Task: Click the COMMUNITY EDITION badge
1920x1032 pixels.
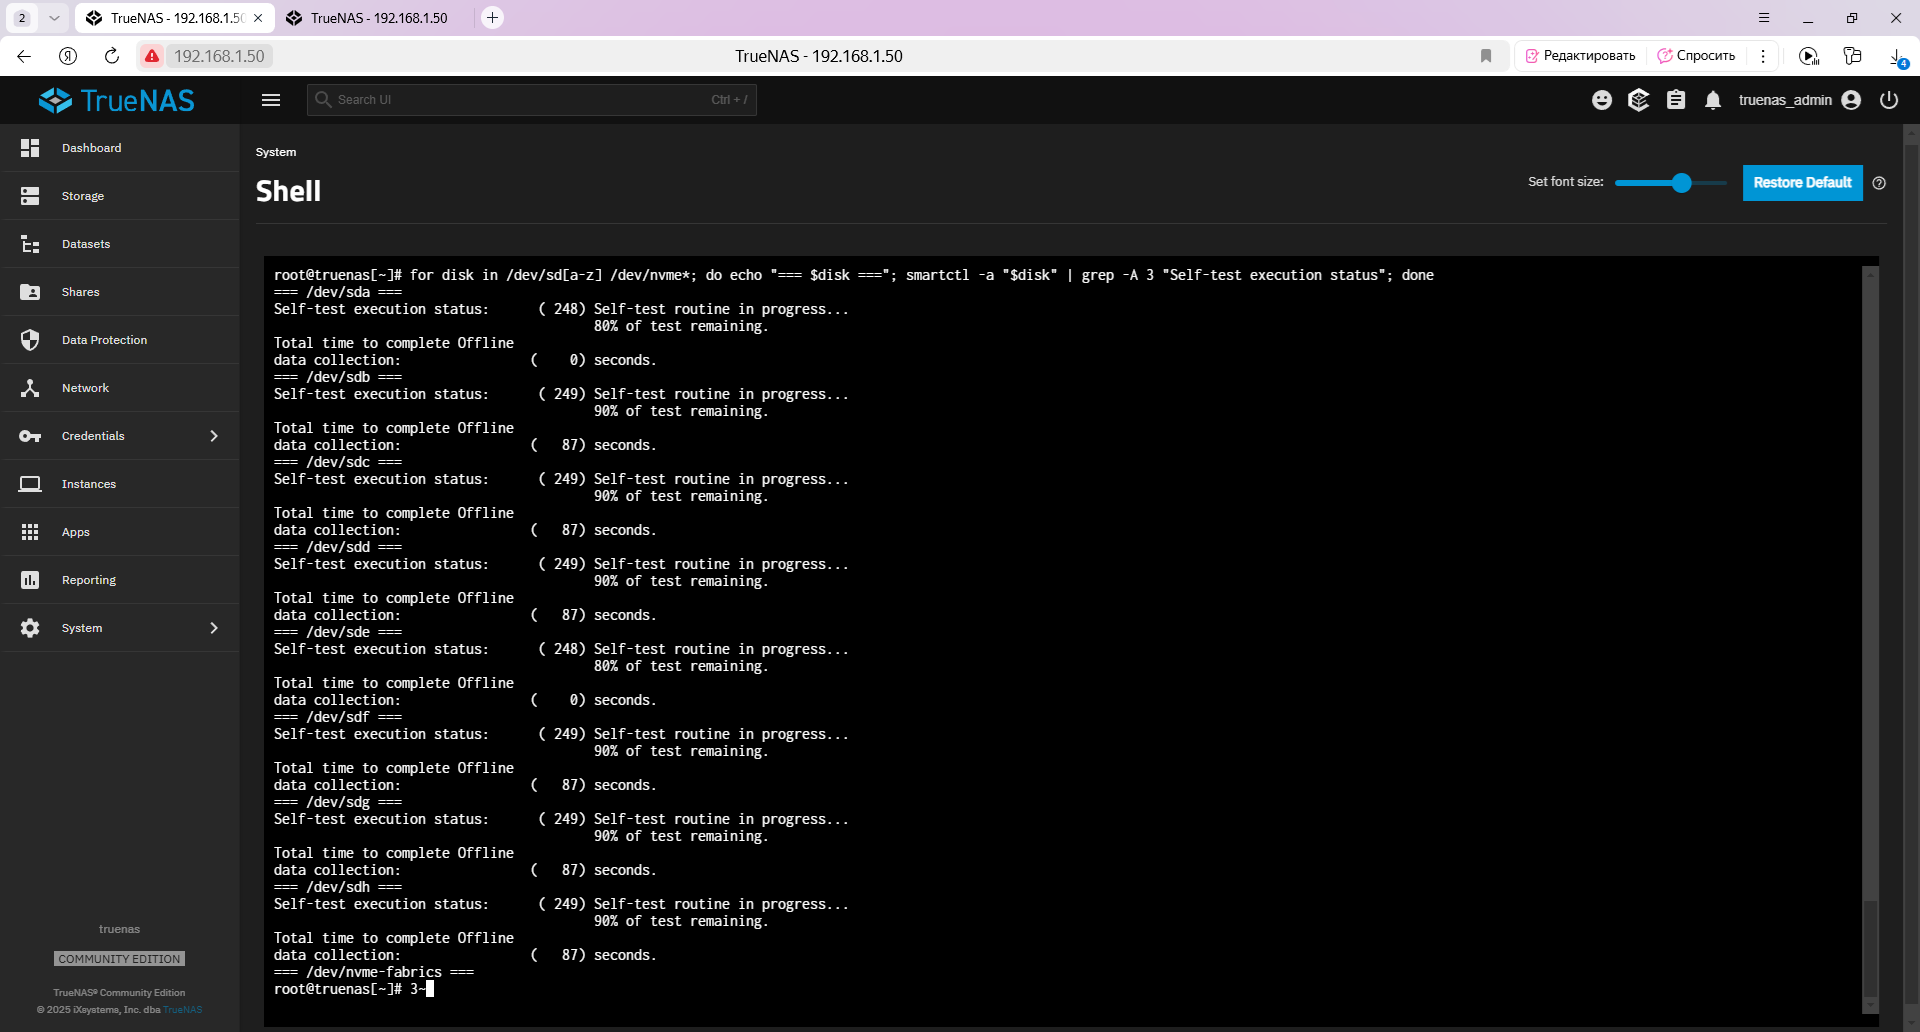Action: click(119, 959)
